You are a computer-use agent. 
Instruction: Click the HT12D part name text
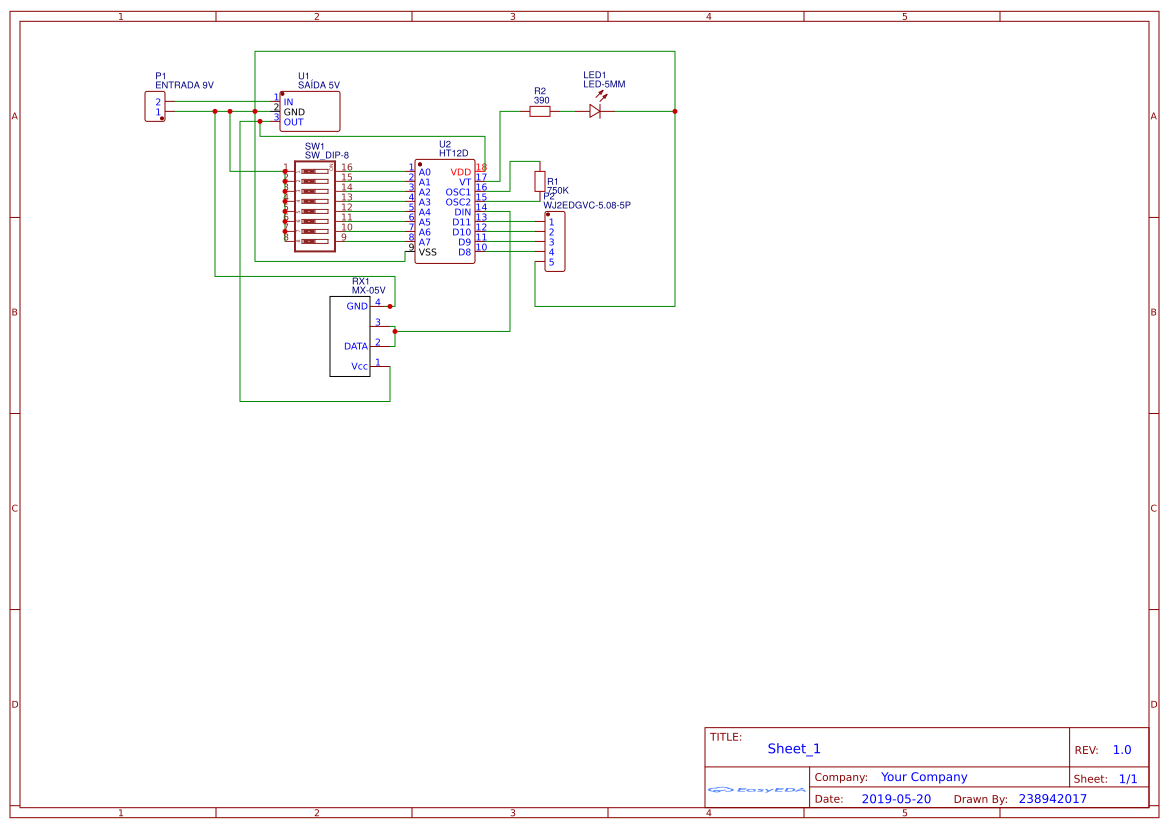(453, 154)
